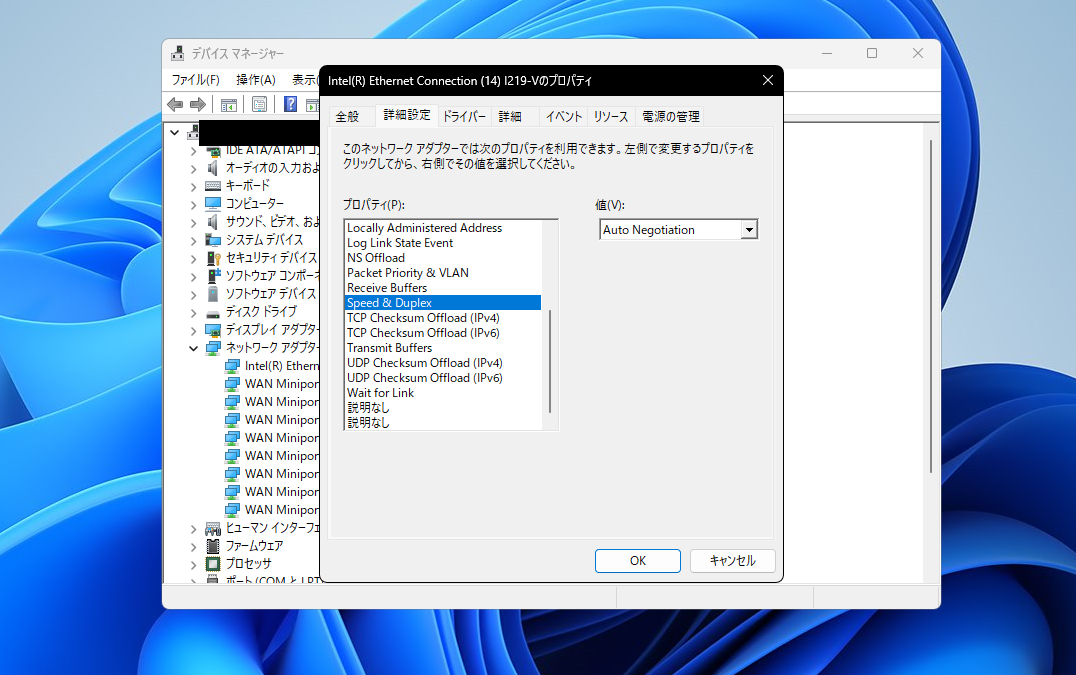This screenshot has height=675, width=1076.
Task: Switch to the 電源の管理 tab
Action: (x=670, y=117)
